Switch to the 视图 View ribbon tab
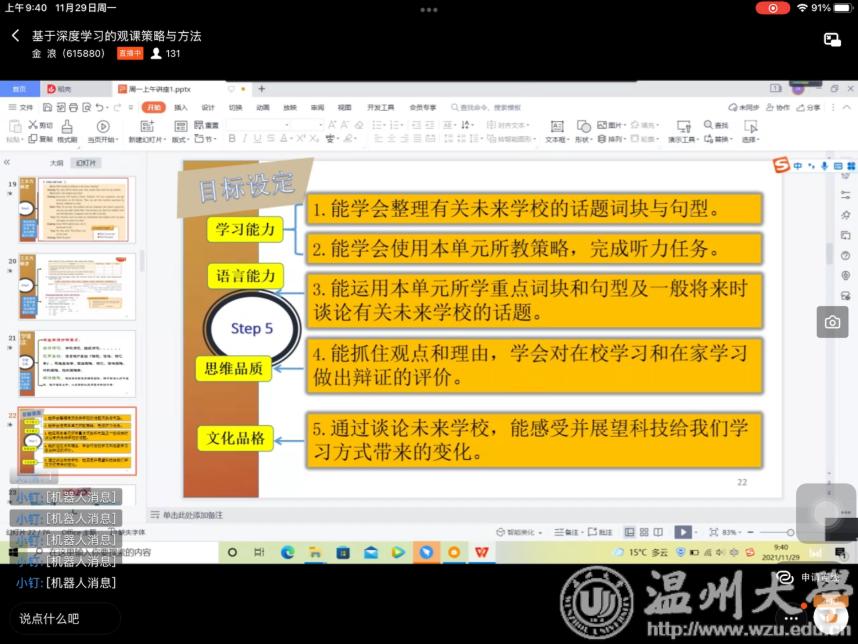 (x=344, y=107)
